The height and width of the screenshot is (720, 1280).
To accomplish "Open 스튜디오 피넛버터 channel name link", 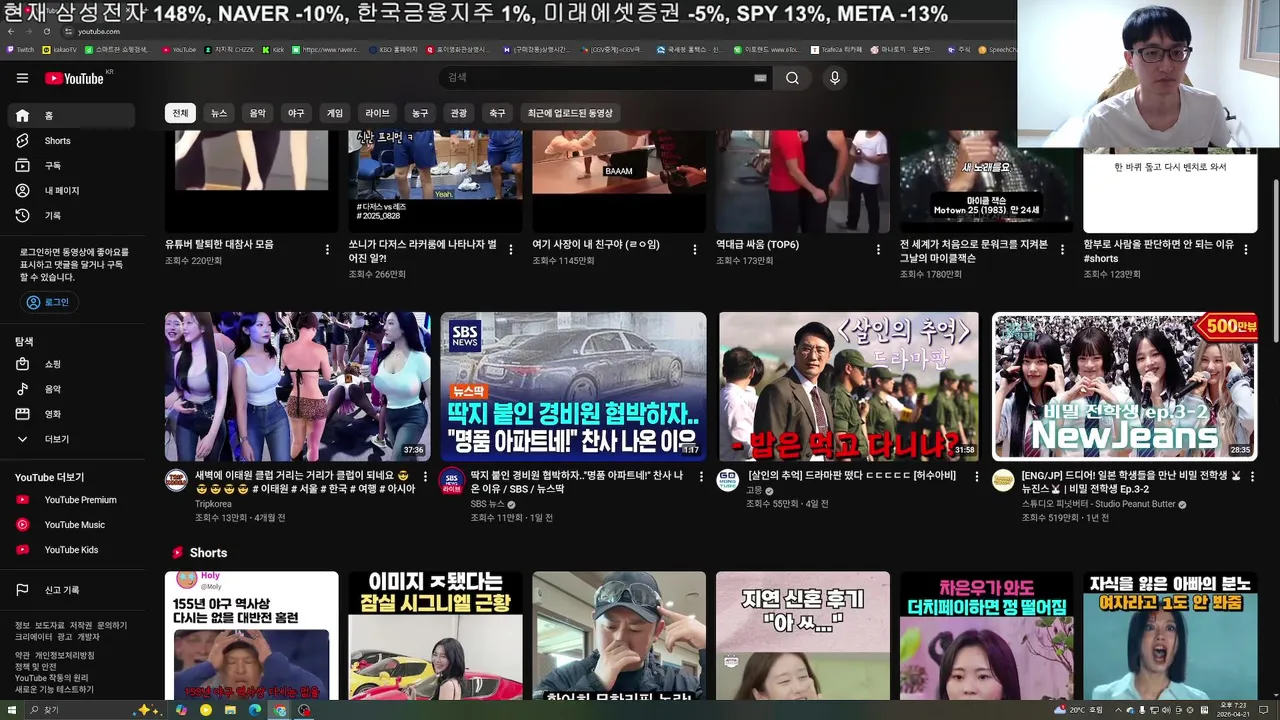I will point(1098,504).
